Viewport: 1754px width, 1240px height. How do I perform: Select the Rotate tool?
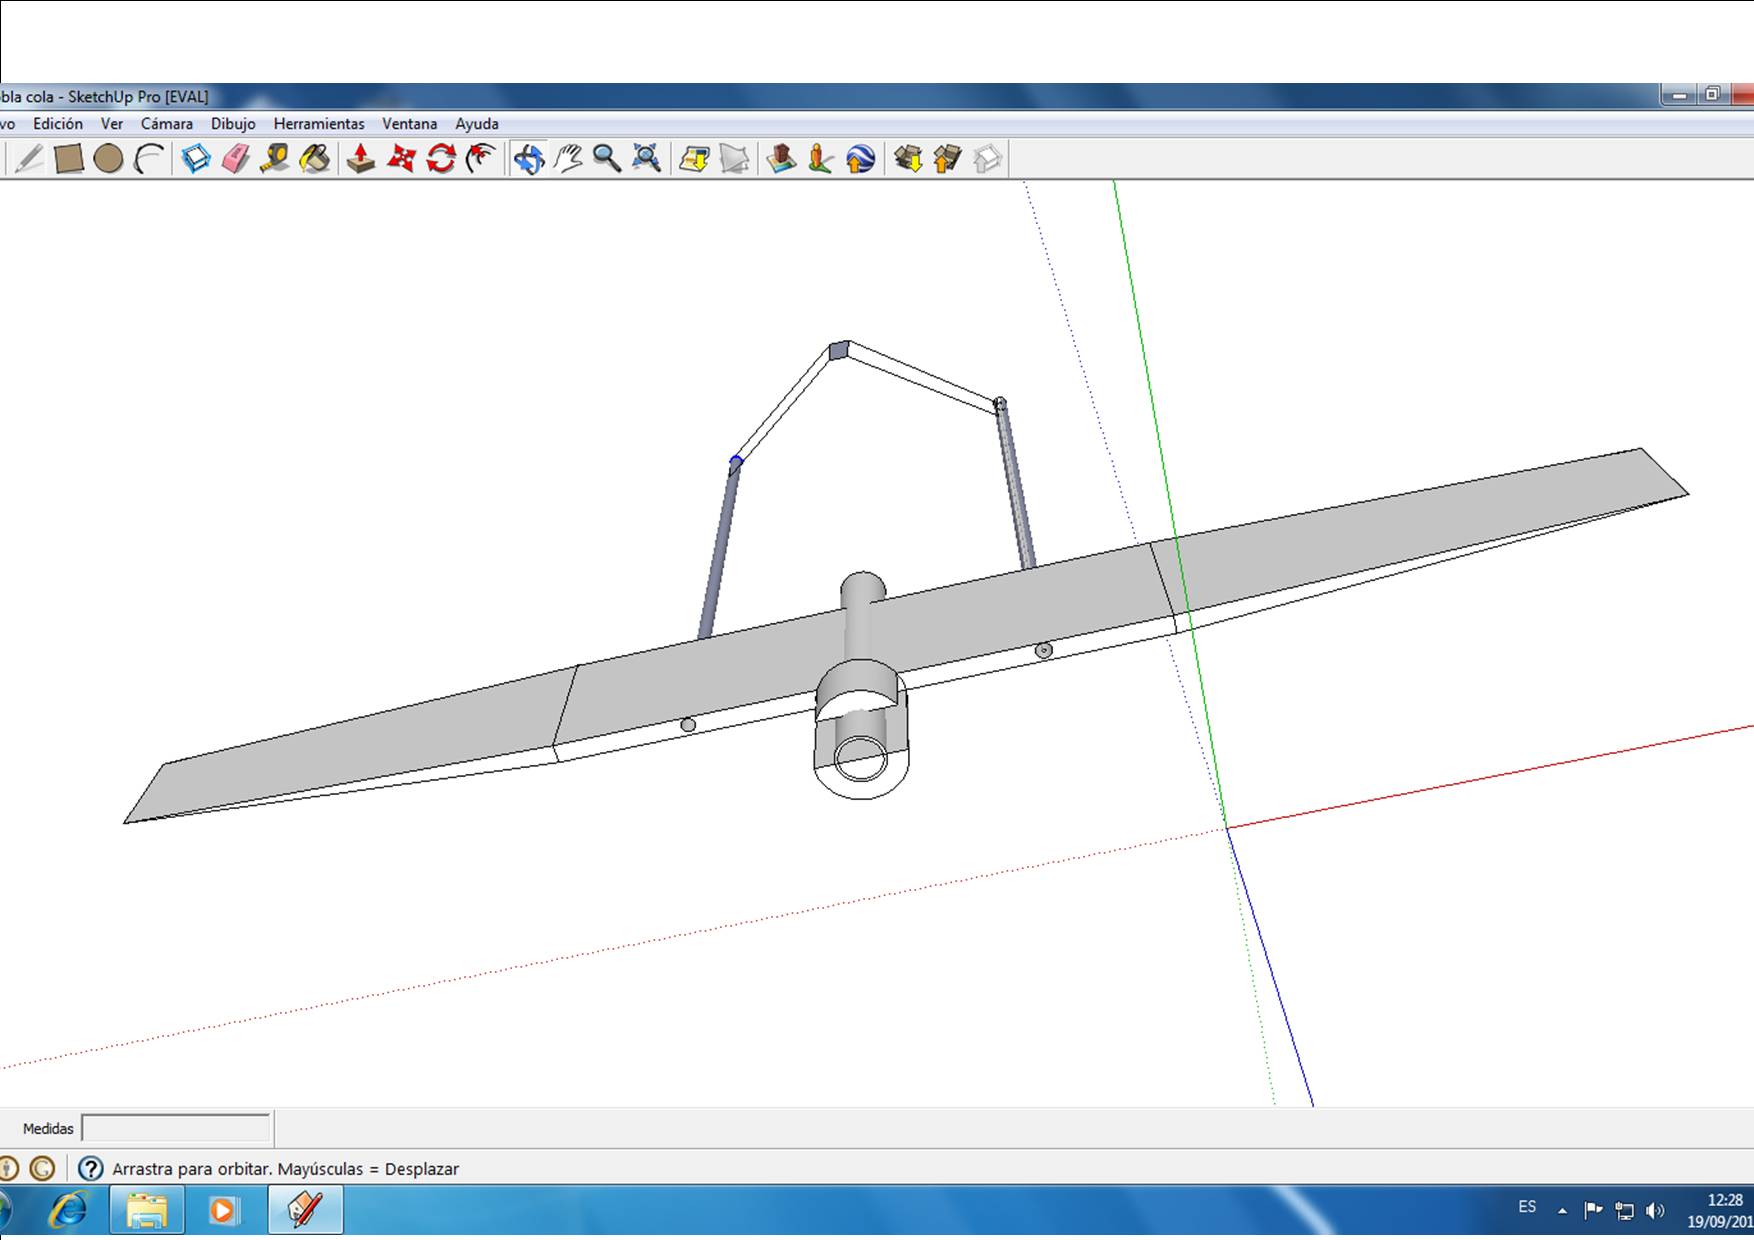tap(441, 159)
